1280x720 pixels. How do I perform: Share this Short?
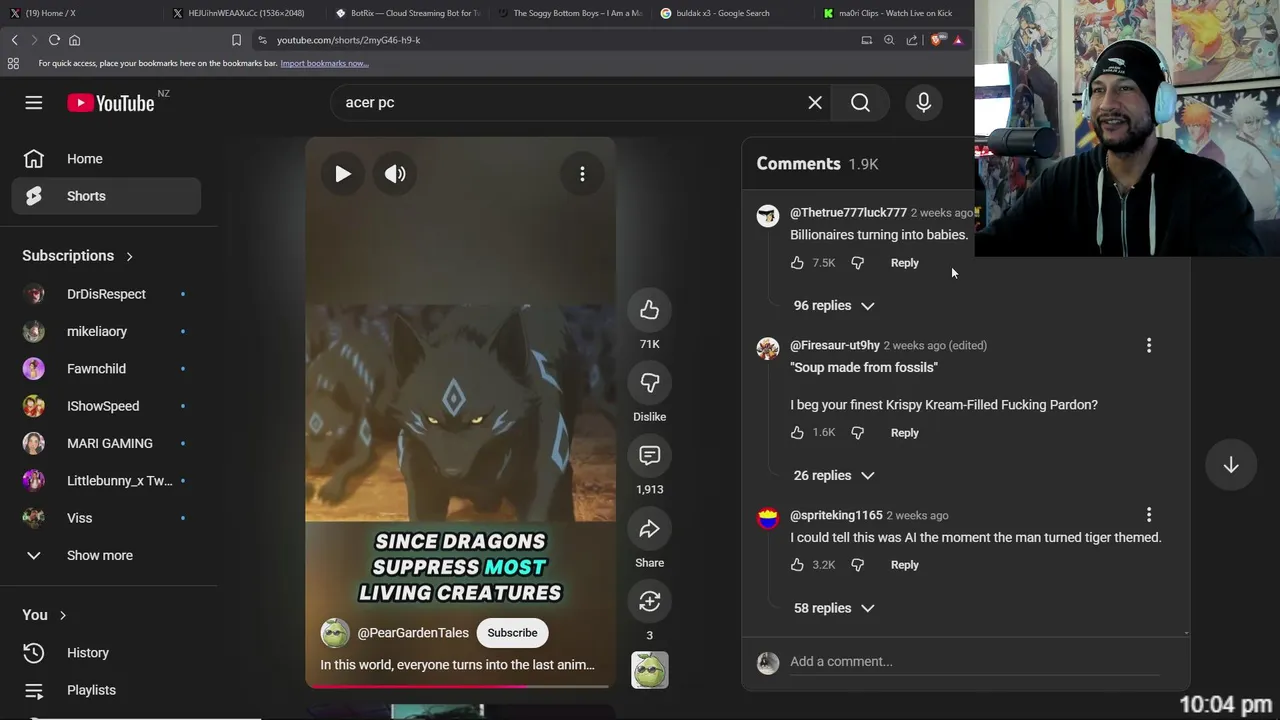649,529
